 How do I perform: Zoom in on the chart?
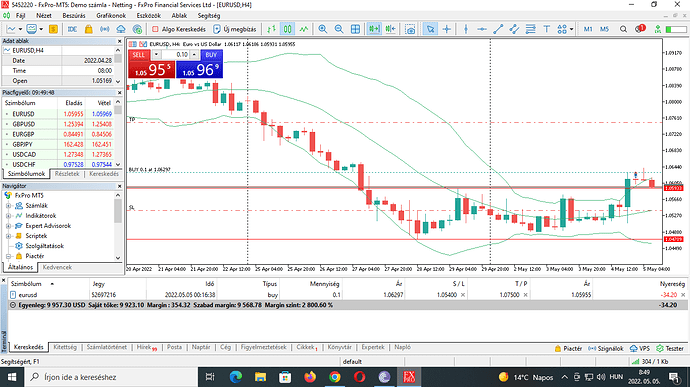323,29
